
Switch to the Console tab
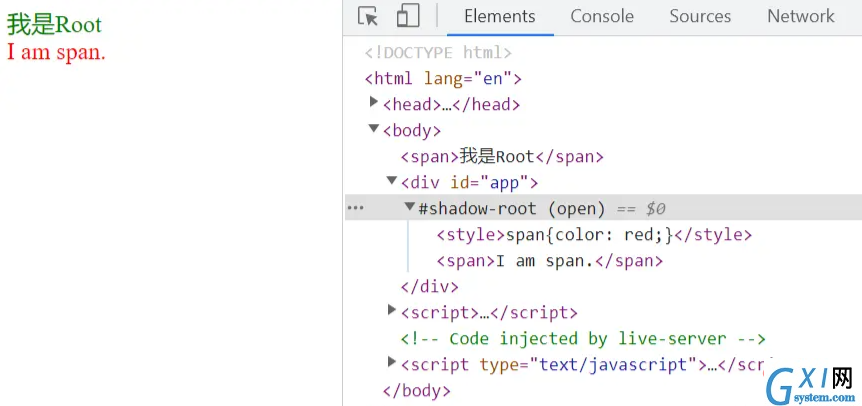(x=602, y=16)
